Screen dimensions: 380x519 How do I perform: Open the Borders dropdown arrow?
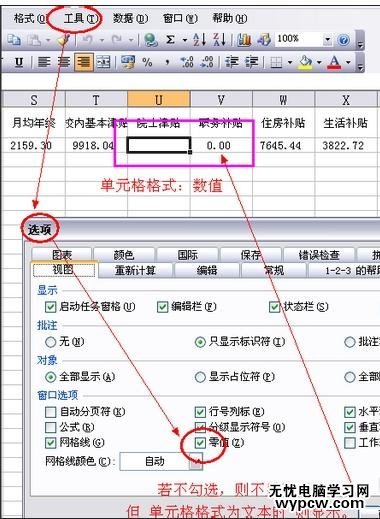pyautogui.click(x=290, y=62)
